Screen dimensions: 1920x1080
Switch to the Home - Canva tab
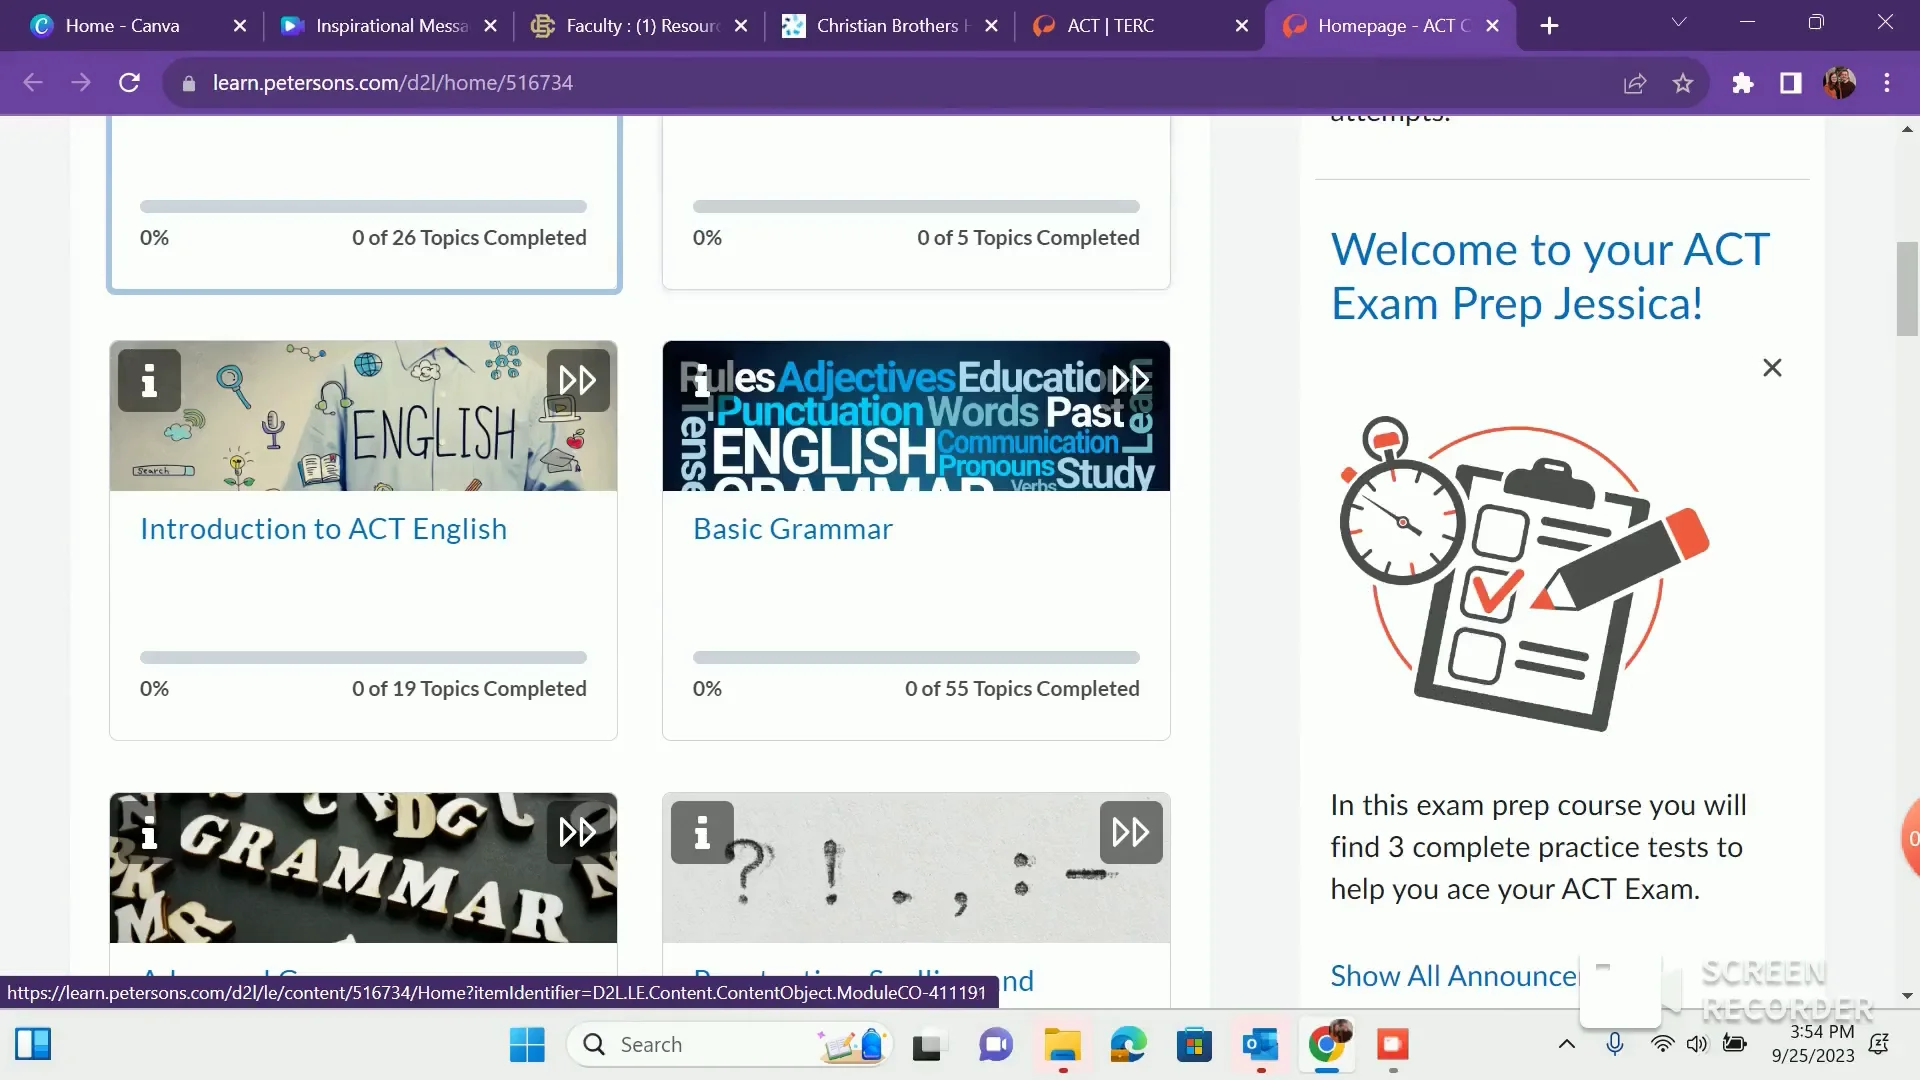pos(120,25)
